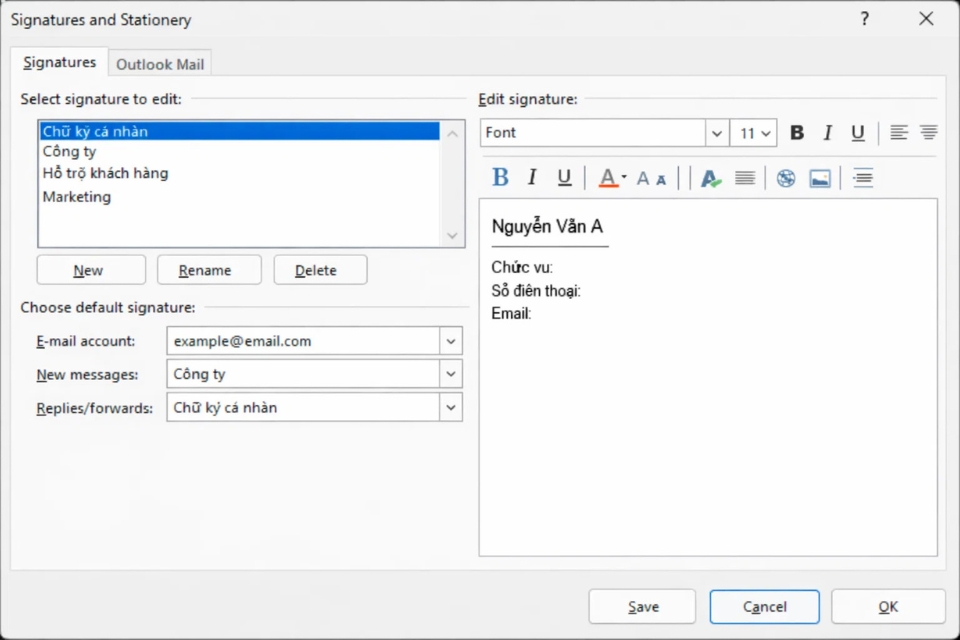Open the Signatures tab
The height and width of the screenshot is (640, 960).
point(58,62)
